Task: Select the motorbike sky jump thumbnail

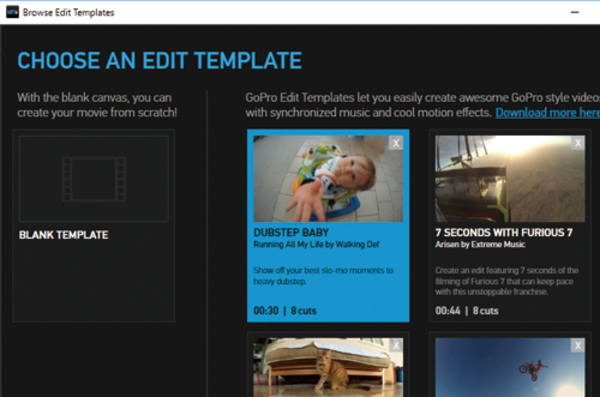Action: click(x=510, y=368)
